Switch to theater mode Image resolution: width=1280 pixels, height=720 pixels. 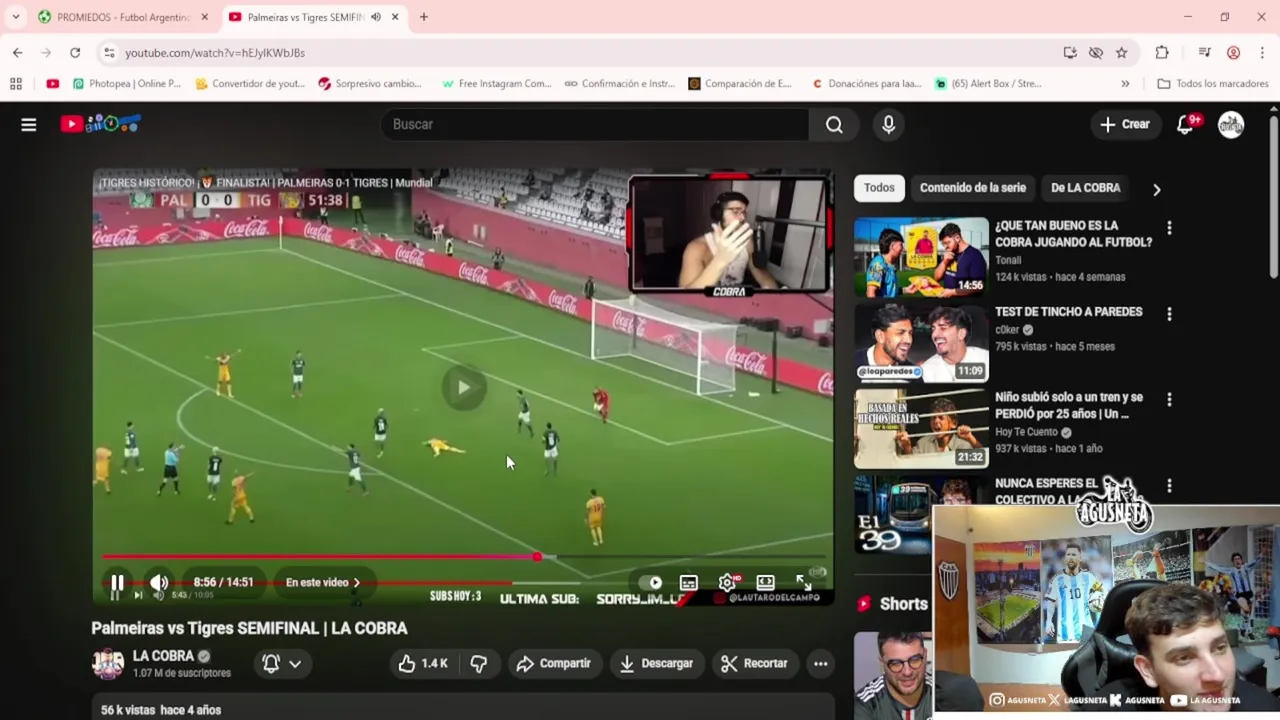click(765, 582)
